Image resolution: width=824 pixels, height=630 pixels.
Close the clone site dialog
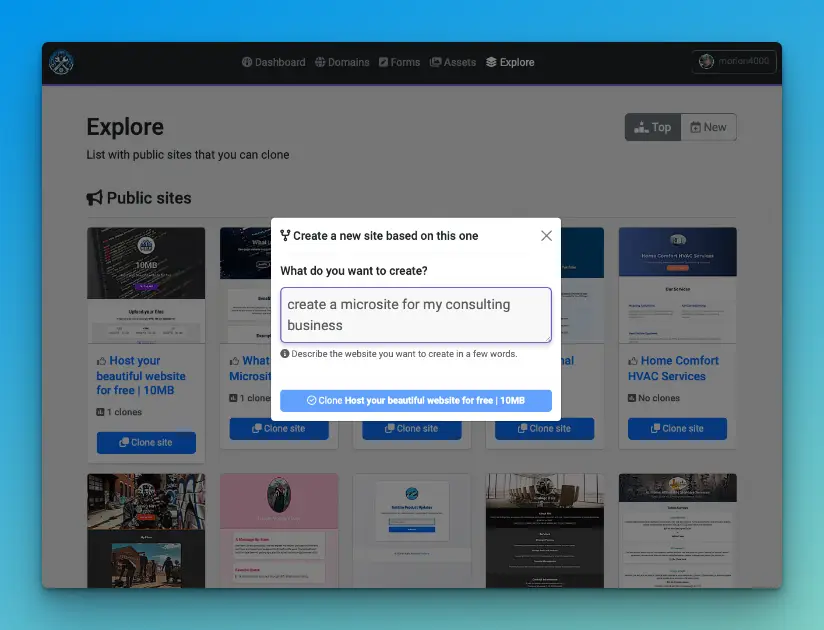[546, 236]
